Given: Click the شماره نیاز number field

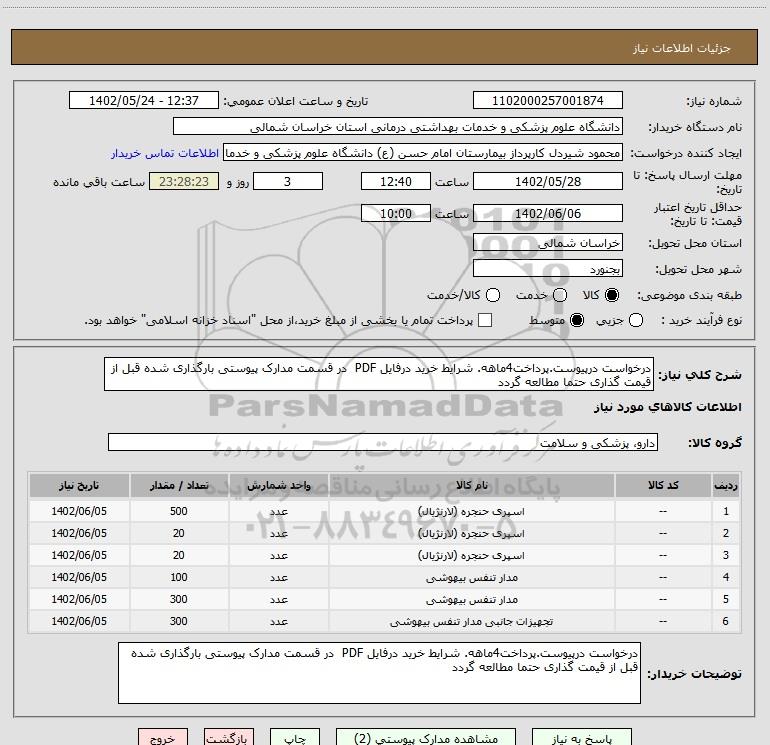Looking at the screenshot, I should (547, 101).
